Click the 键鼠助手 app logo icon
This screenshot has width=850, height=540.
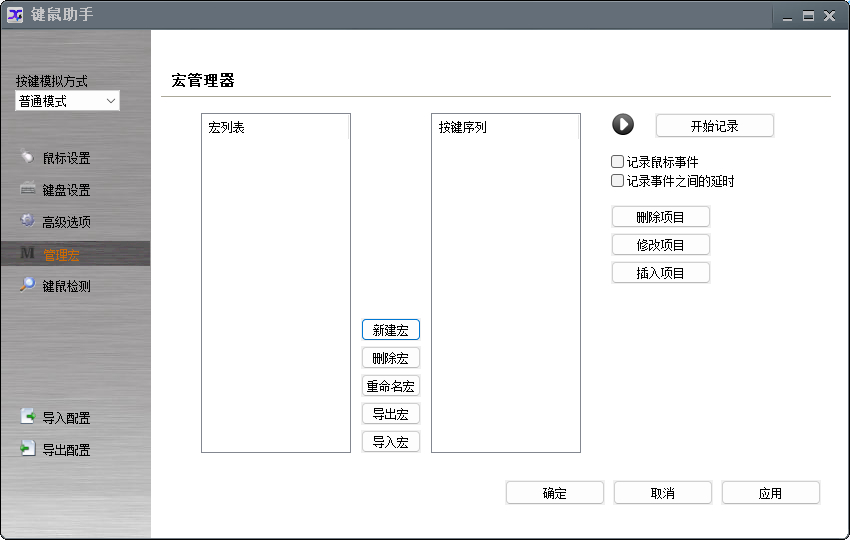tap(15, 15)
